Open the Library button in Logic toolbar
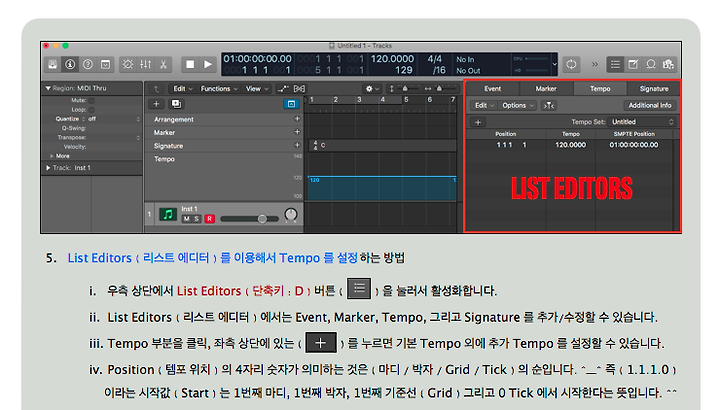Viewport: 720px width, 410px height. click(53, 64)
